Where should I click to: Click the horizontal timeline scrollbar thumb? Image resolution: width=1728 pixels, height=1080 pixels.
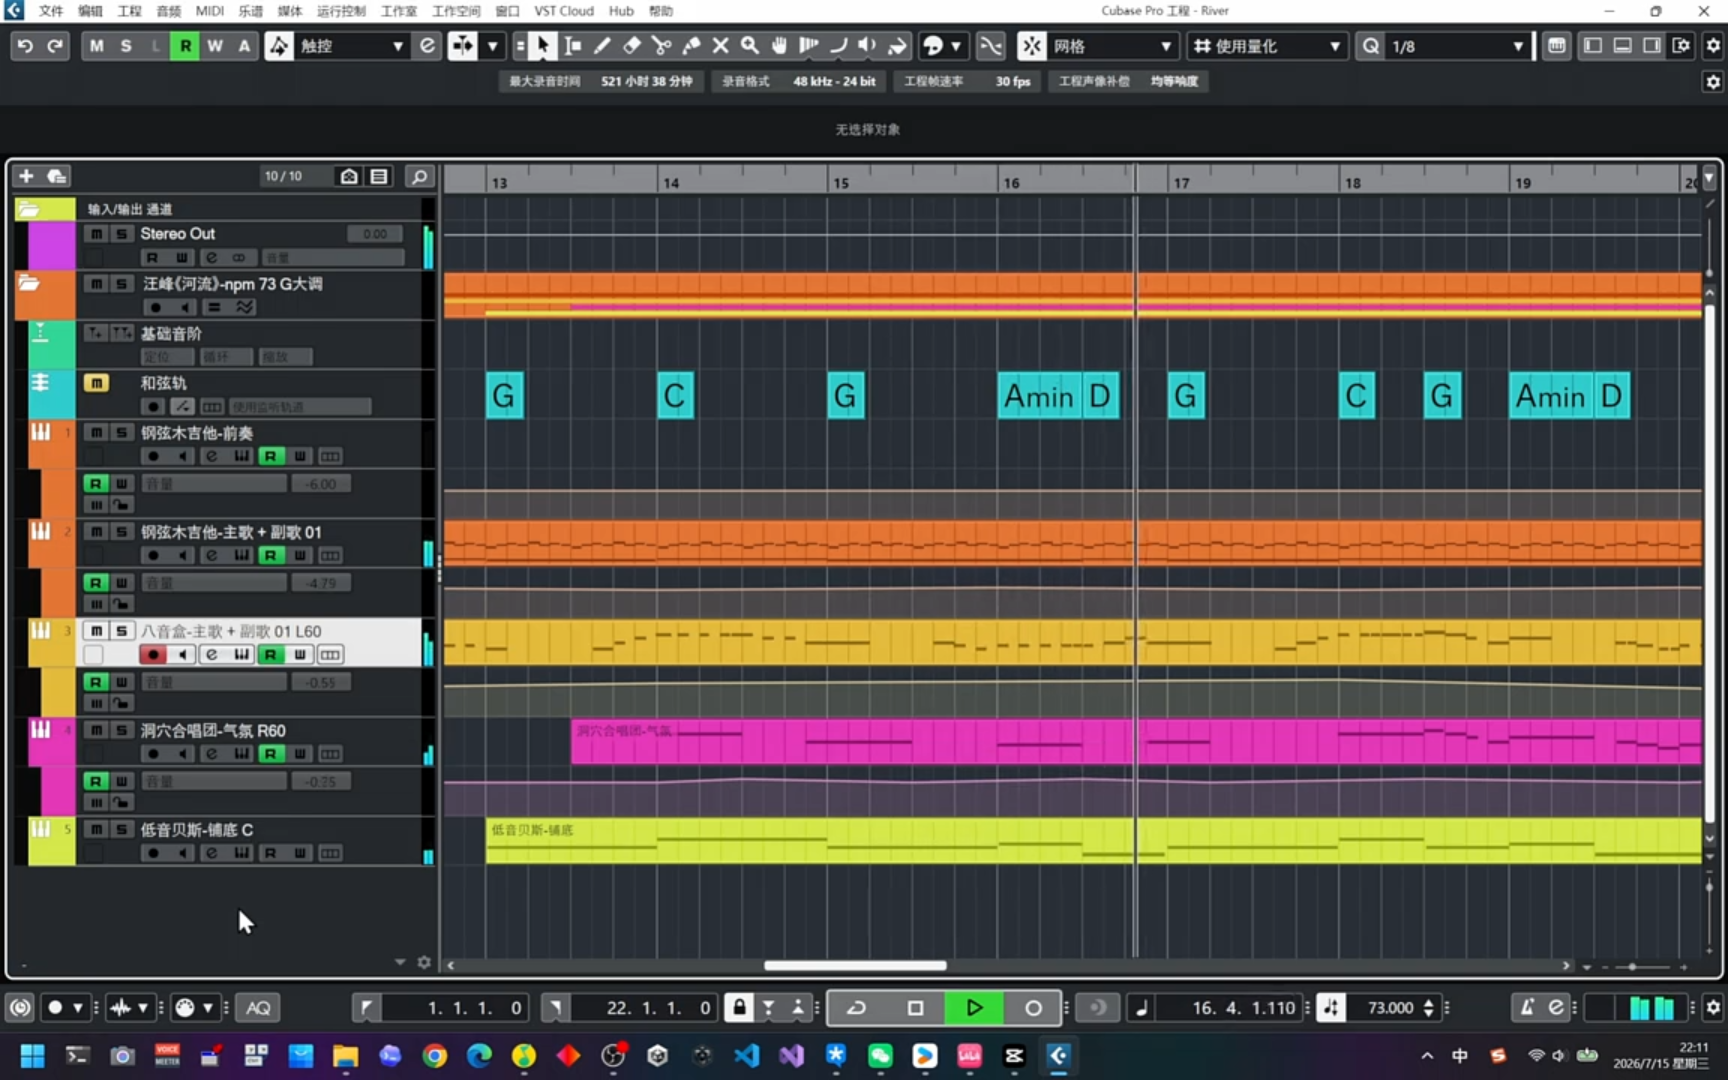[x=855, y=965]
